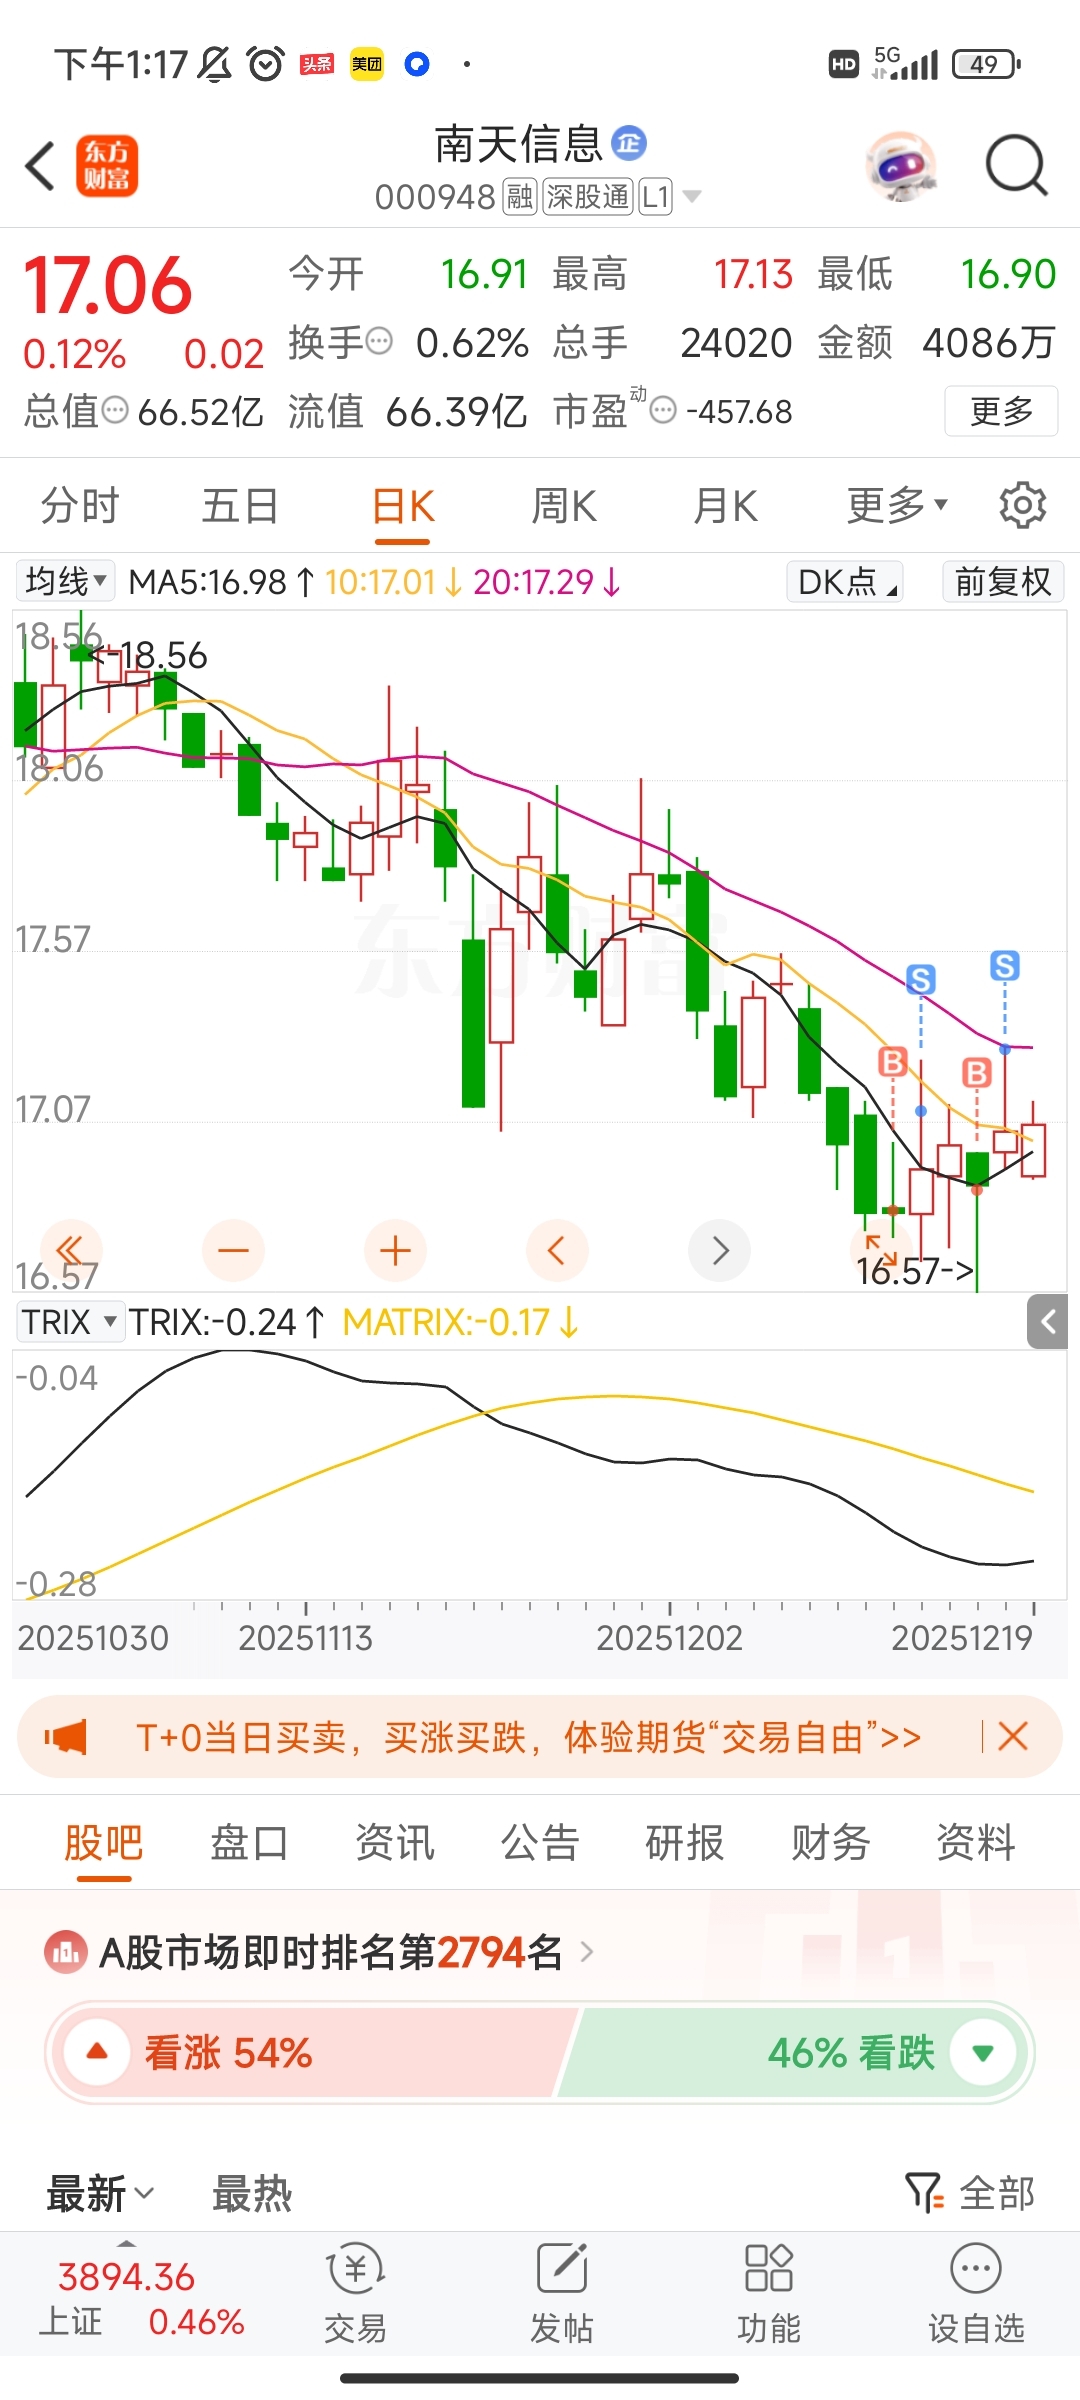Open chart settings gear icon
The image size is (1080, 2400).
[1022, 505]
